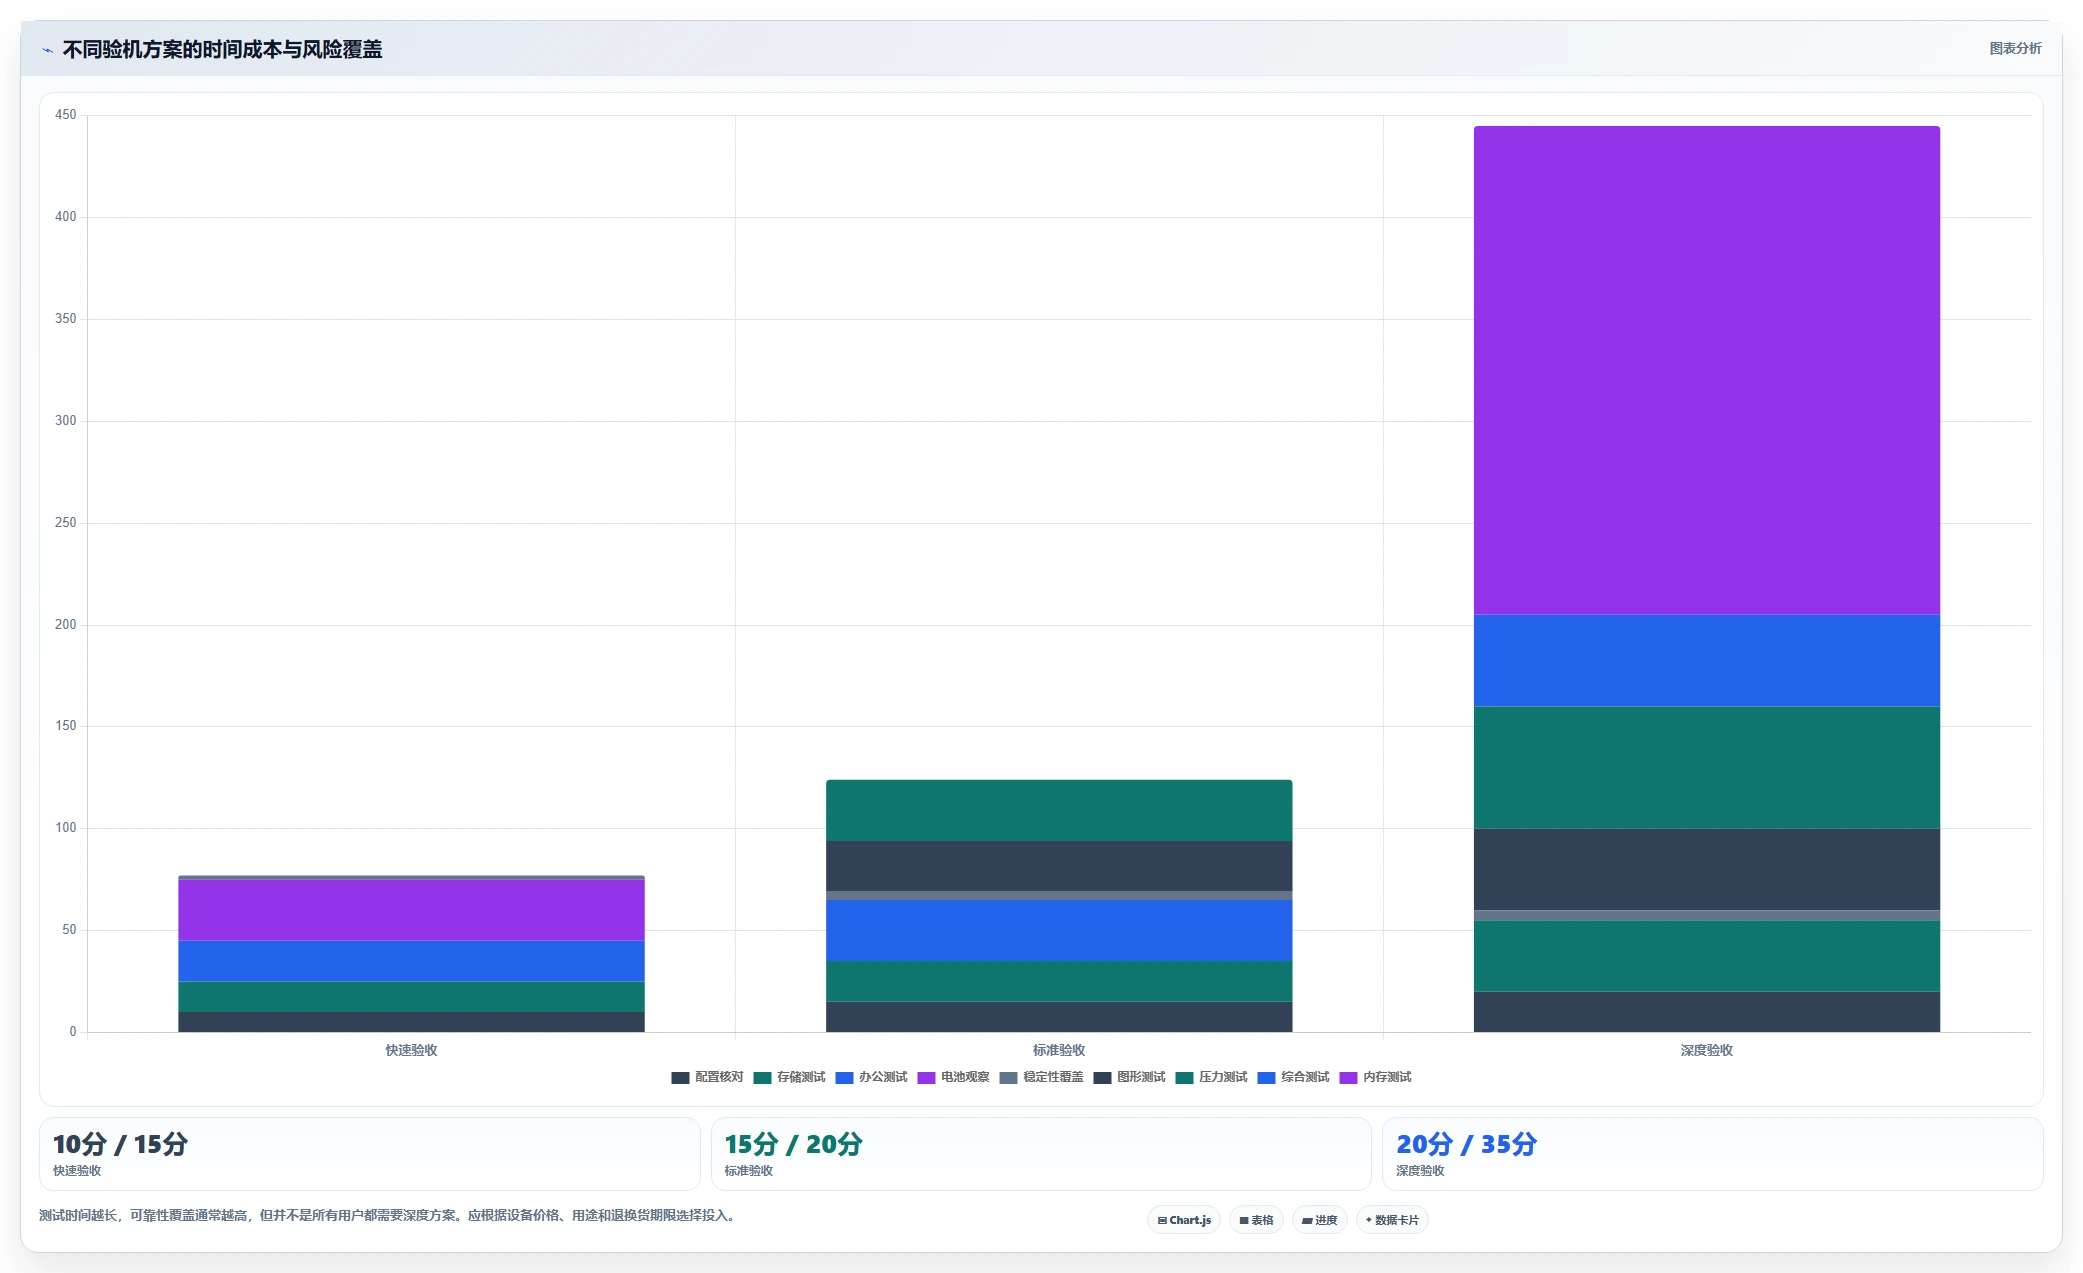Click the blue 办公测试 segment of the 快速验收 bar
This screenshot has width=2083, height=1273.
pos(411,961)
